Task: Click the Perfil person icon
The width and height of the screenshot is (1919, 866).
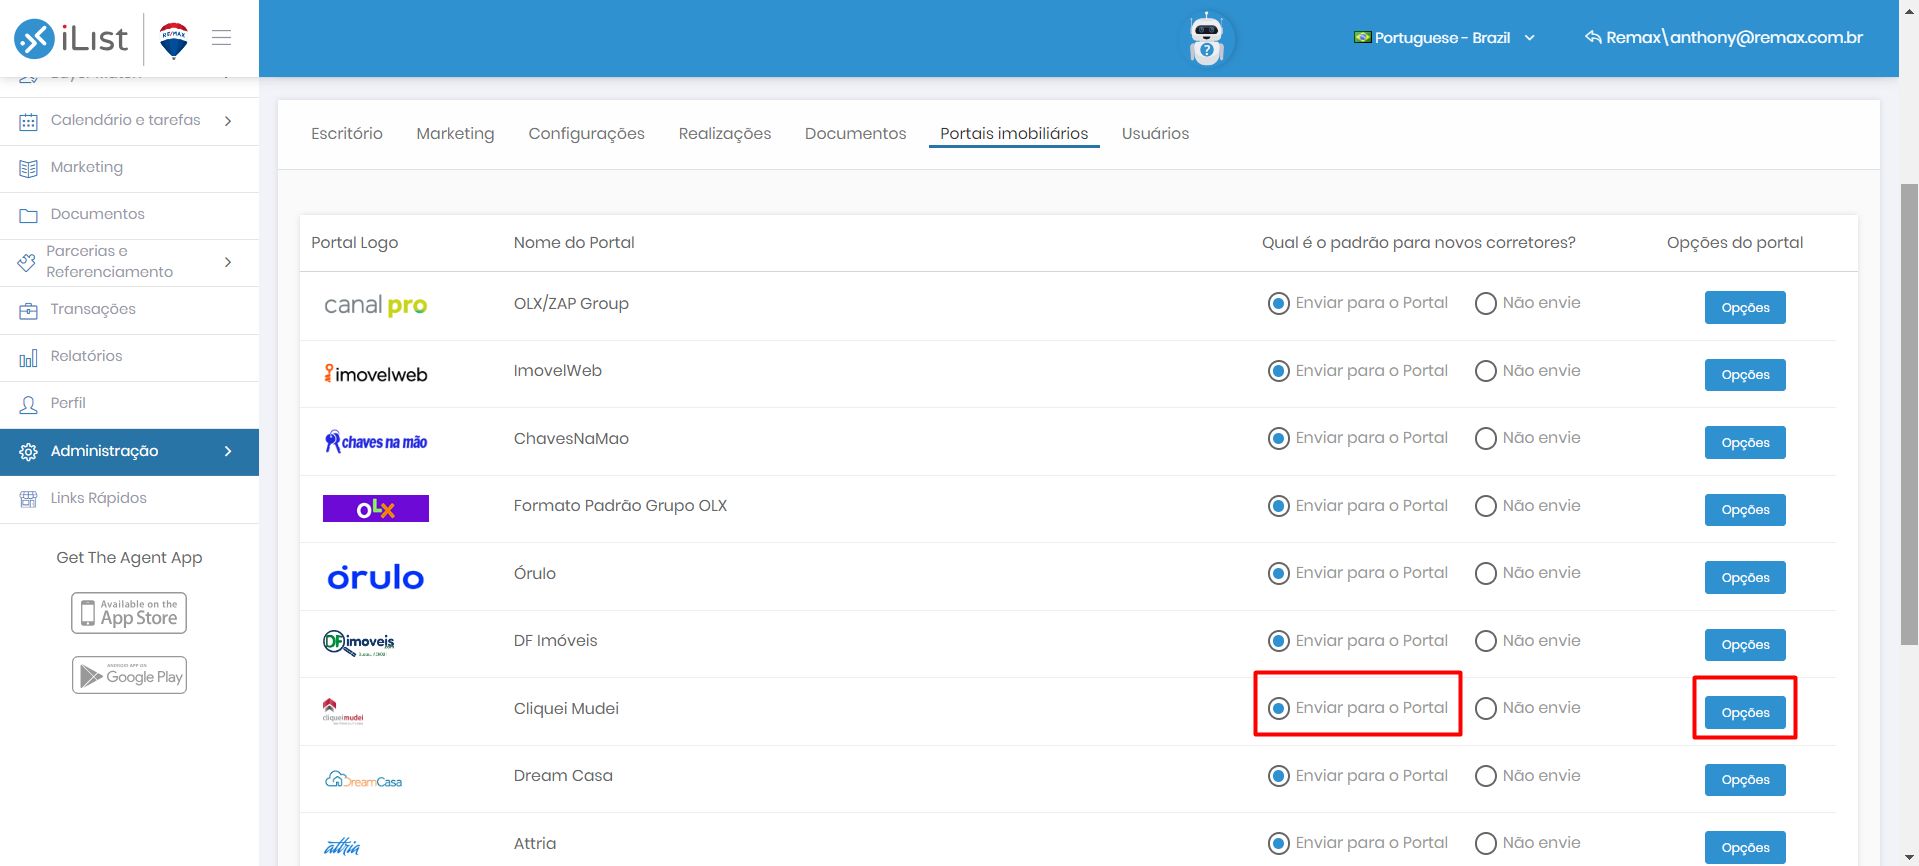Action: coord(28,404)
